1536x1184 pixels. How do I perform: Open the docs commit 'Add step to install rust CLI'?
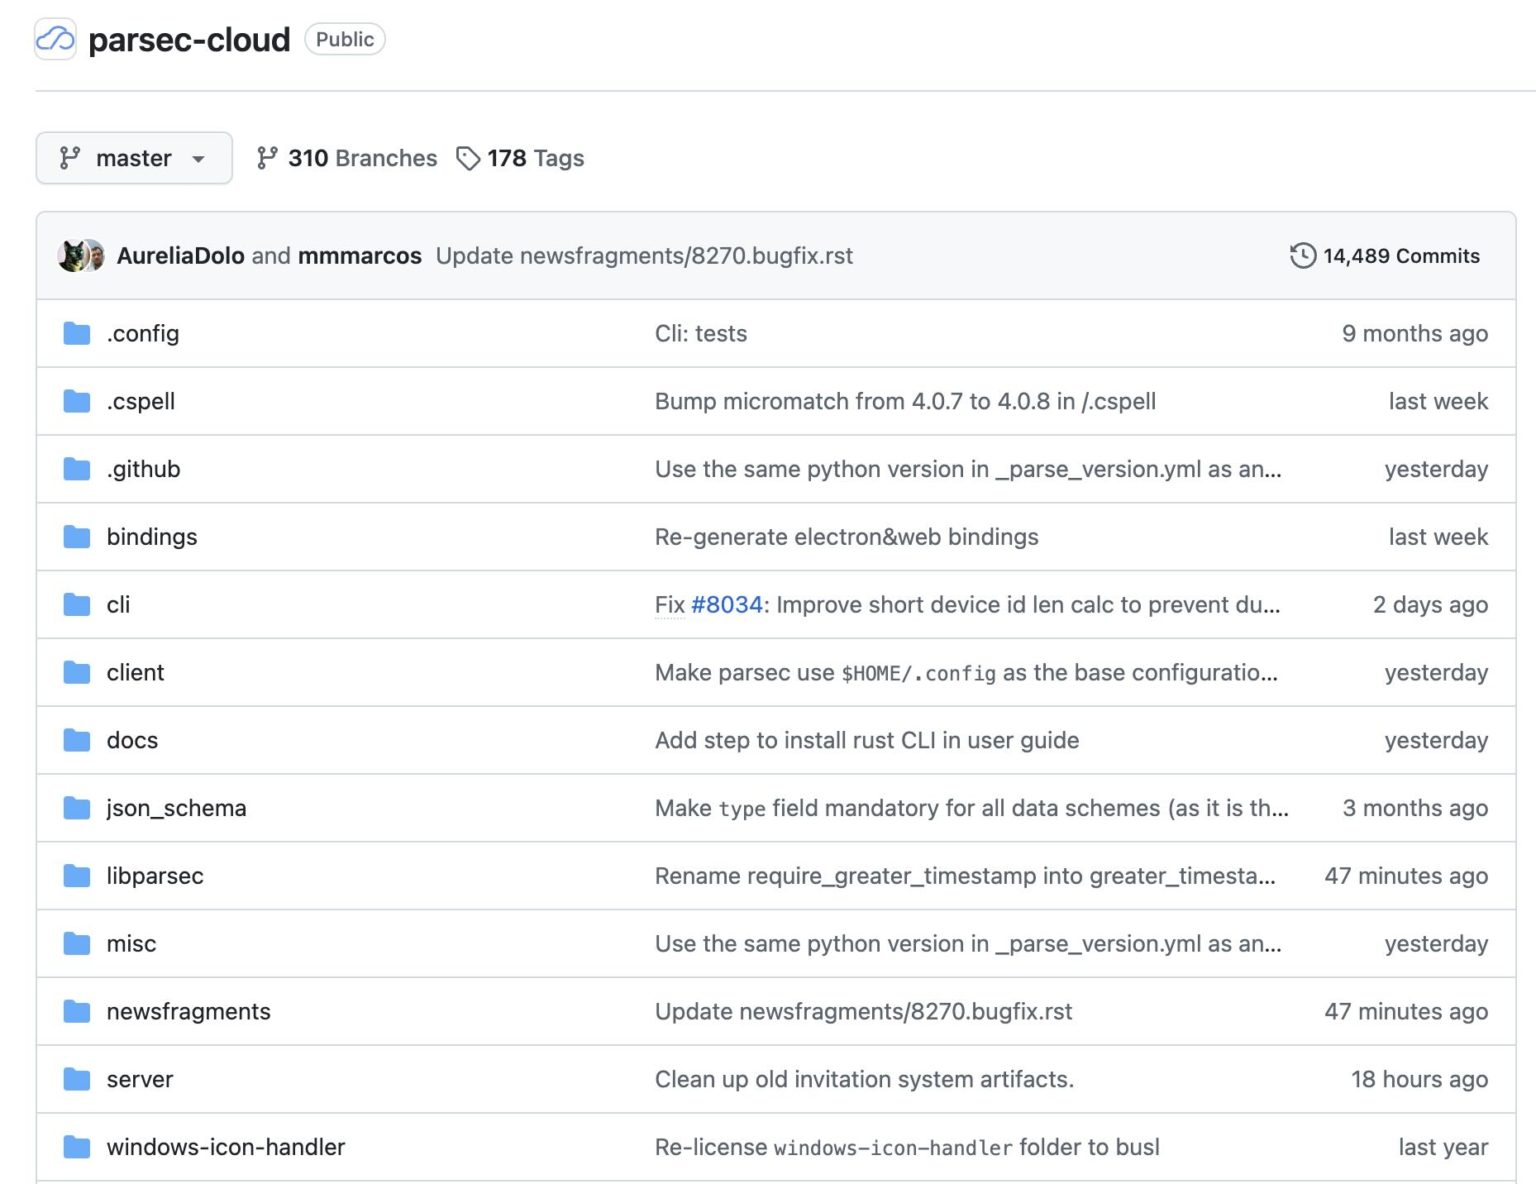(866, 740)
